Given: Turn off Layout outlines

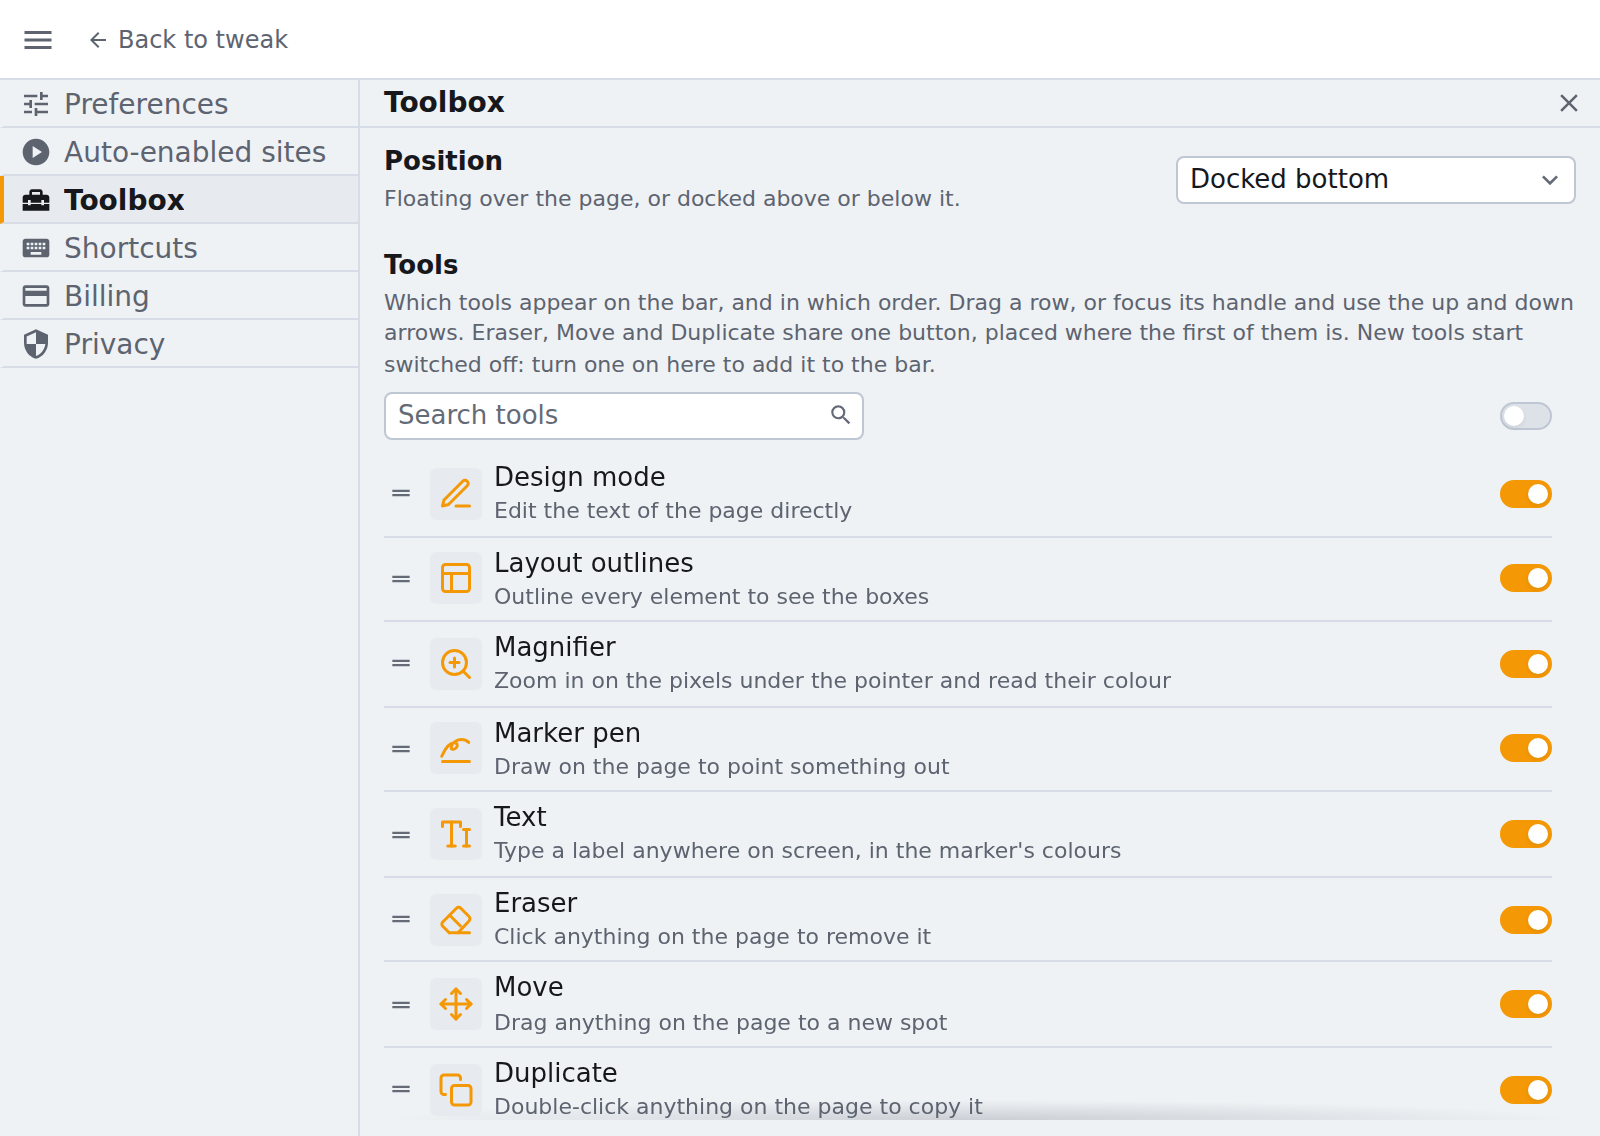Looking at the screenshot, I should [1525, 578].
